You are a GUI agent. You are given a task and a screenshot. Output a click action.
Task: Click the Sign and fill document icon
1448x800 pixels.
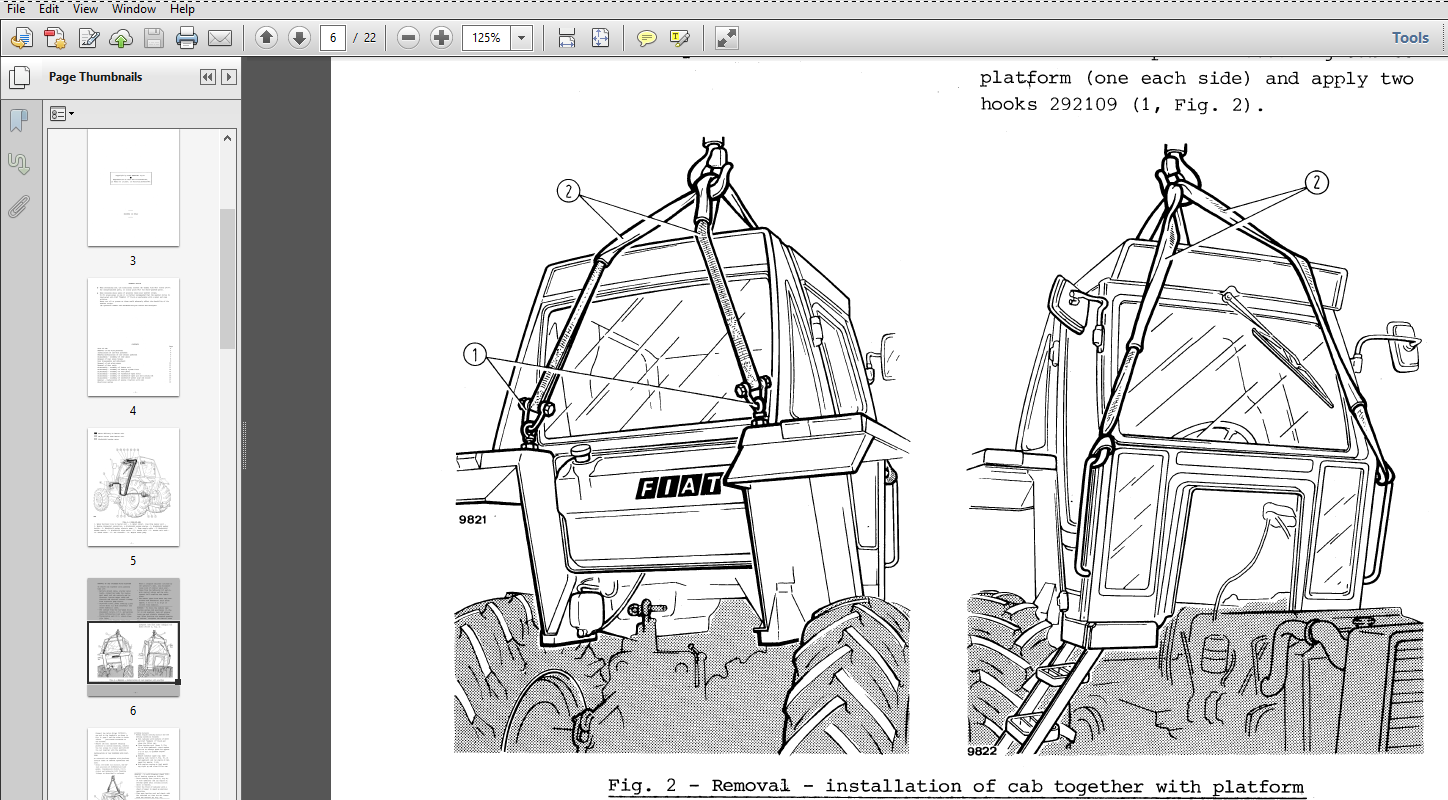tap(88, 38)
